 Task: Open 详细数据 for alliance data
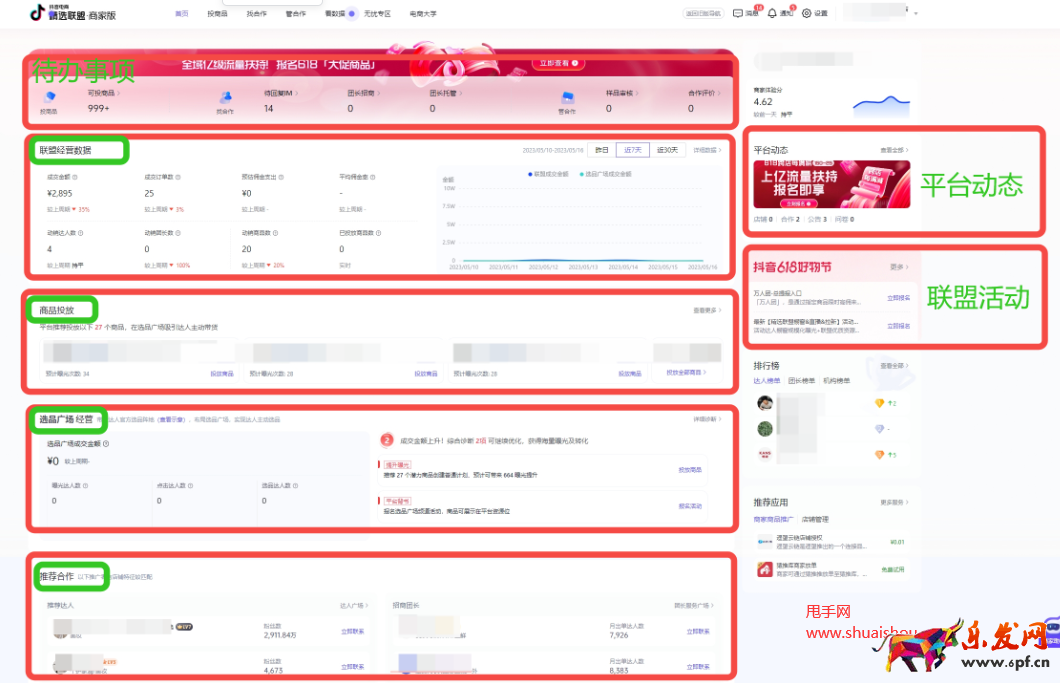point(707,150)
